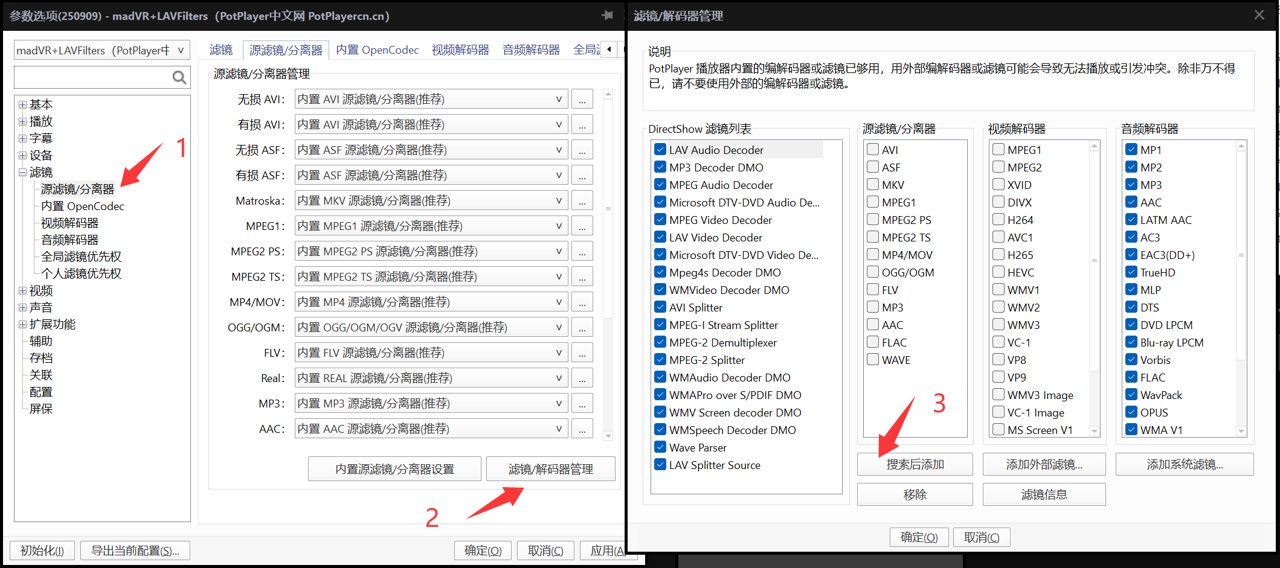The height and width of the screenshot is (568, 1280).
Task: Click 滤镜信息 button
Action: (x=1044, y=494)
